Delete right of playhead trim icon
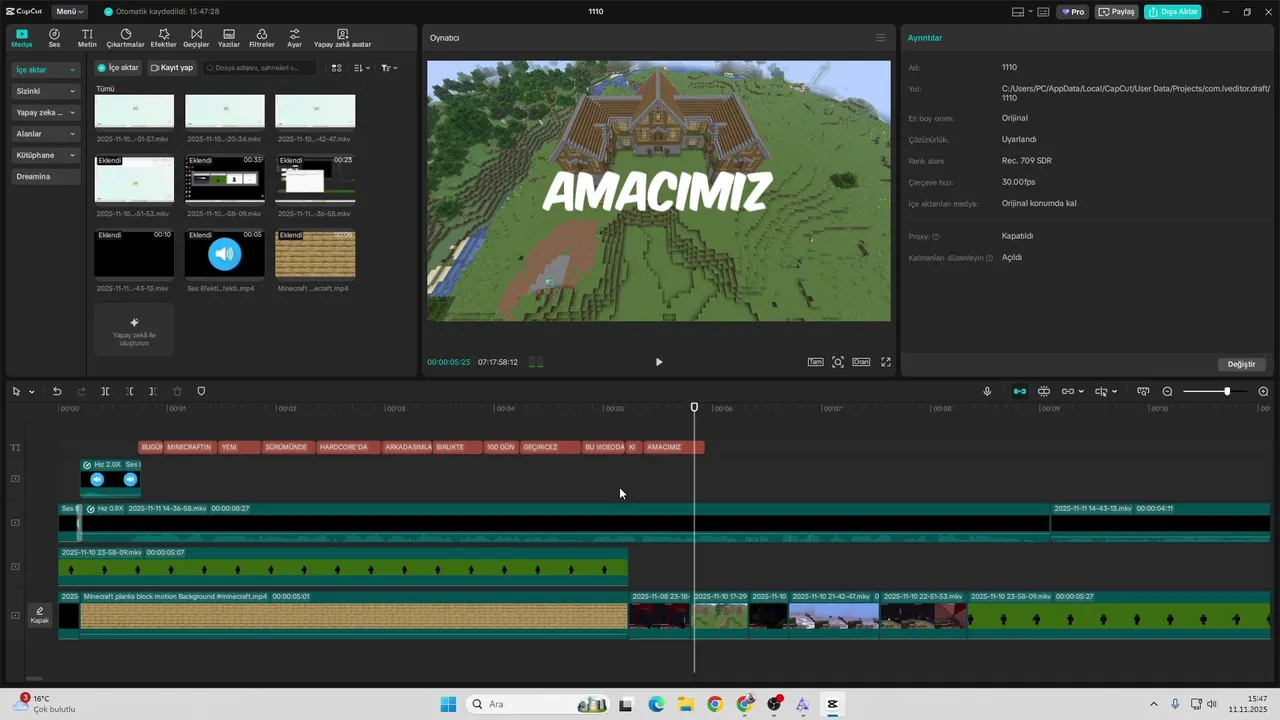The height and width of the screenshot is (720, 1280). pyautogui.click(x=153, y=391)
